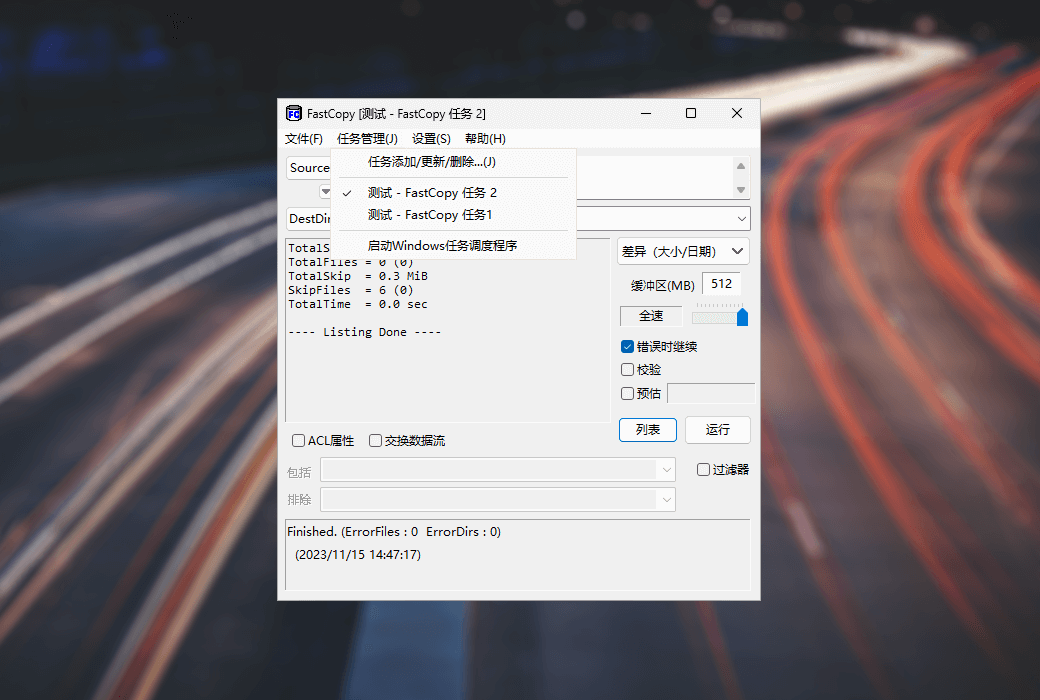Click the 列表 (list) button
This screenshot has height=700, width=1040.
pyautogui.click(x=647, y=430)
